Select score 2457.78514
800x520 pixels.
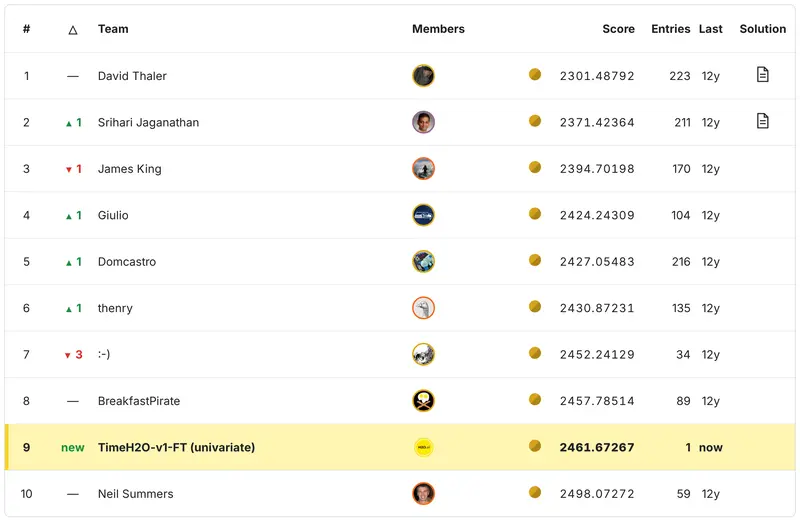(x=597, y=401)
